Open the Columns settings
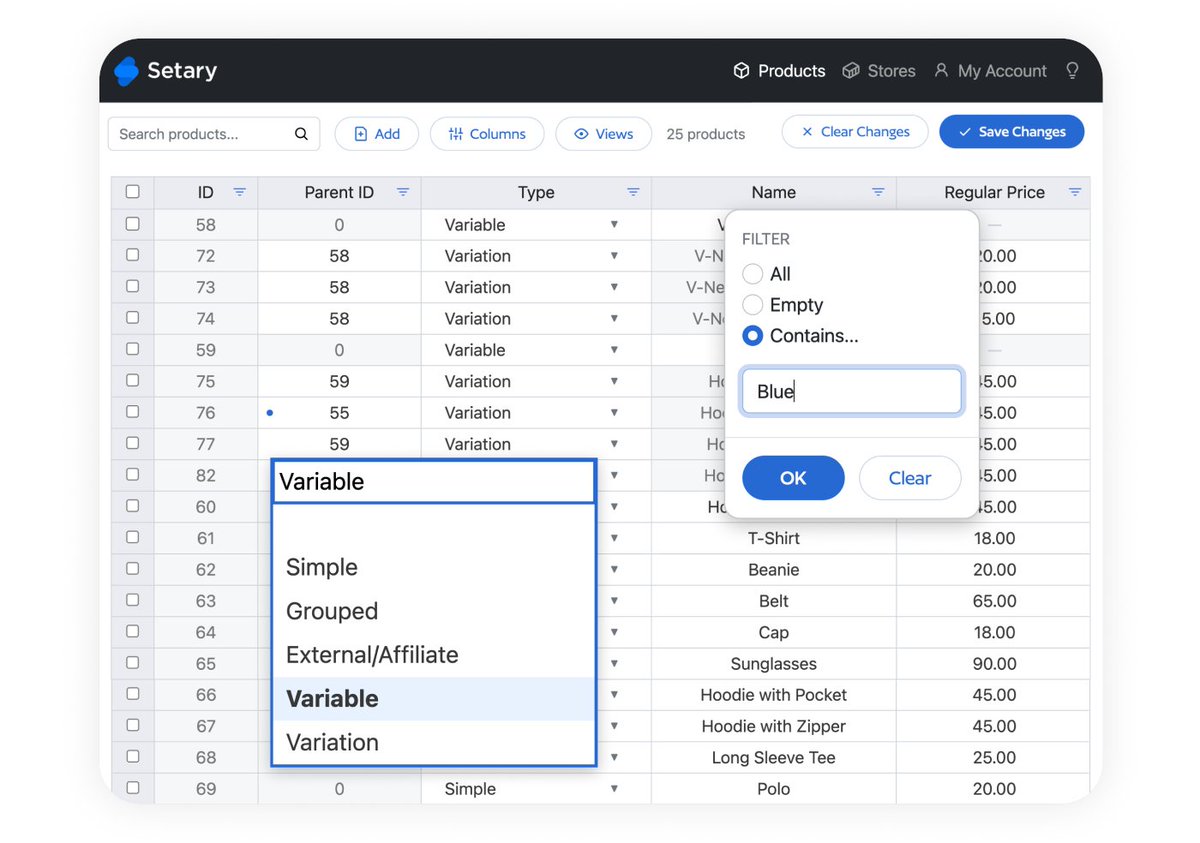This screenshot has height=843, width=1200. pyautogui.click(x=487, y=134)
